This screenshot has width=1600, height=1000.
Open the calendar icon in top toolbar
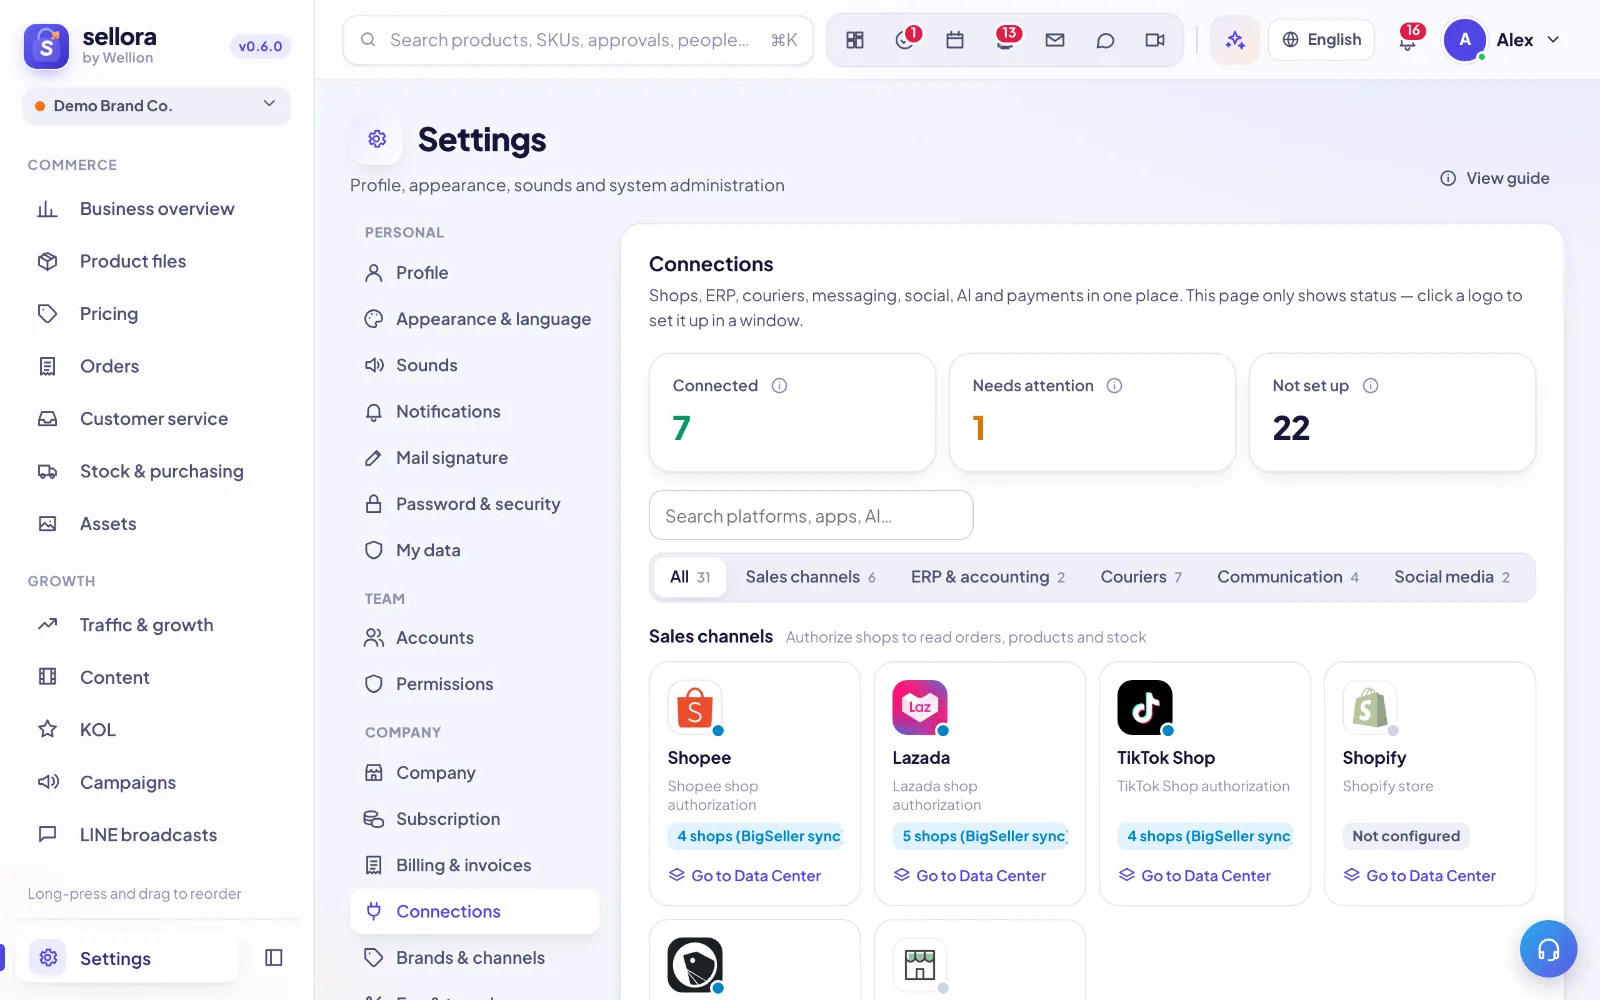pos(955,40)
